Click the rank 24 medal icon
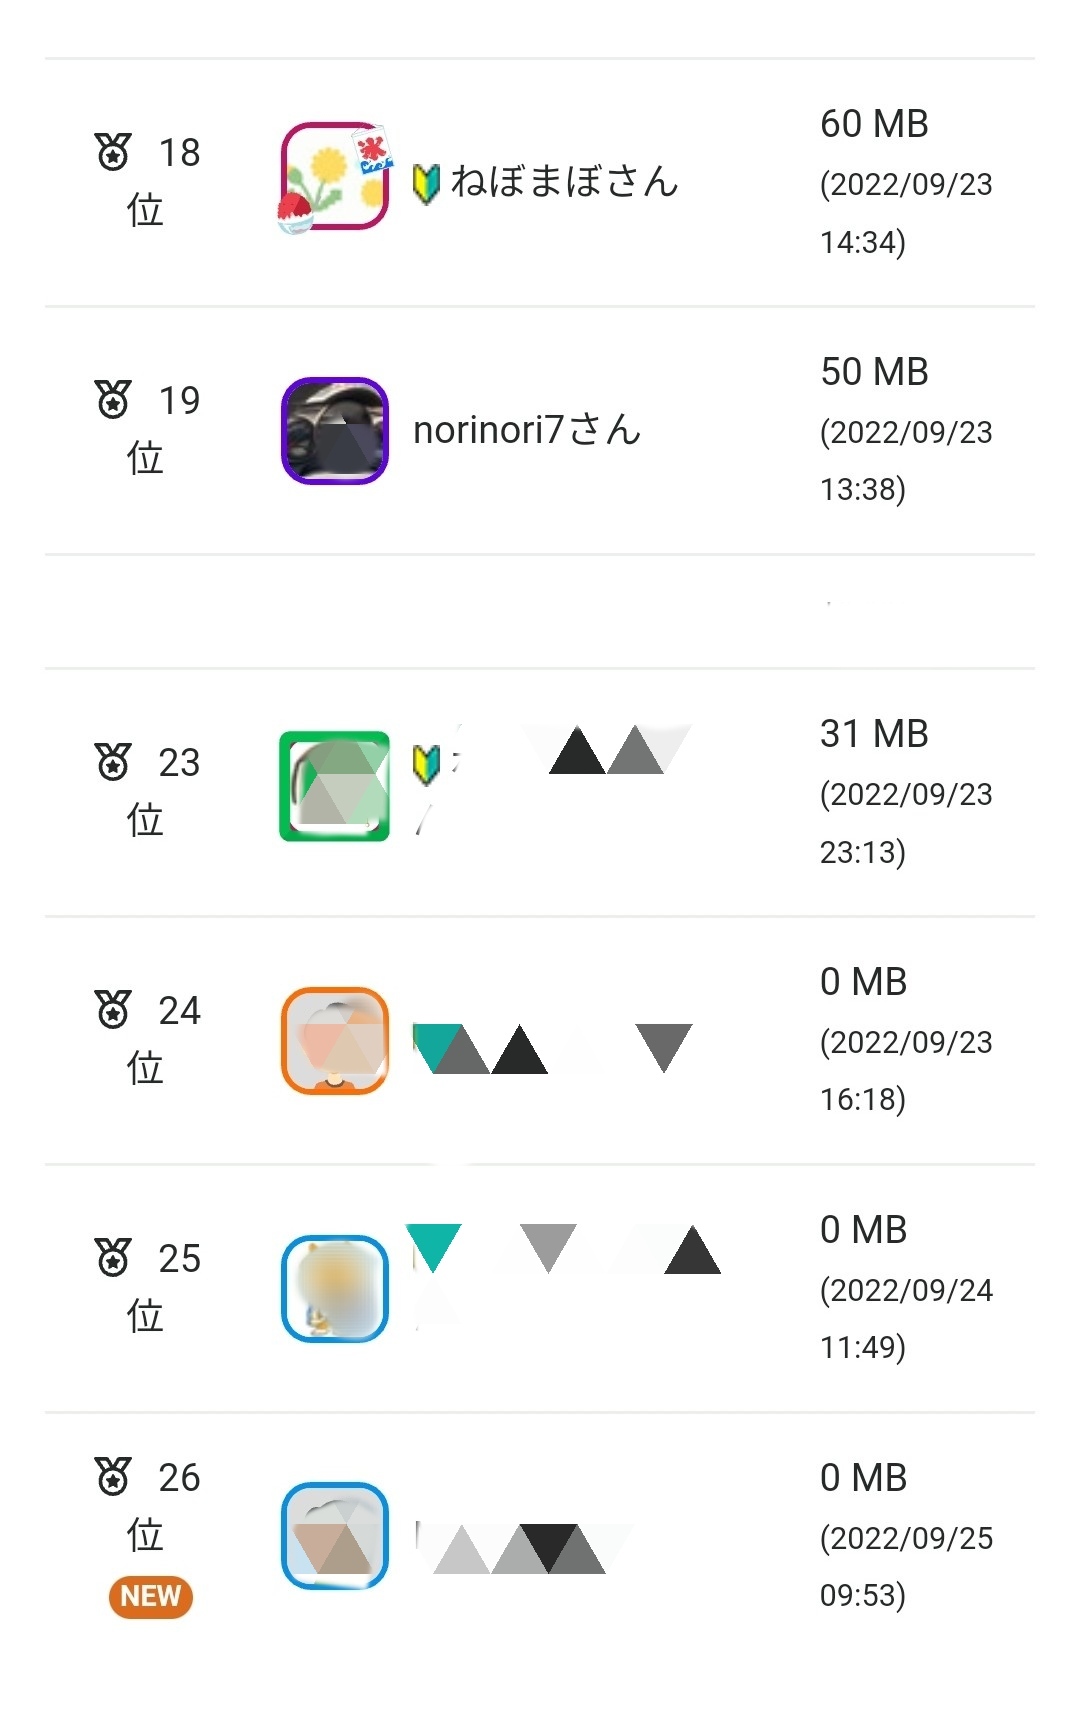1080x1724 pixels. (x=113, y=1010)
